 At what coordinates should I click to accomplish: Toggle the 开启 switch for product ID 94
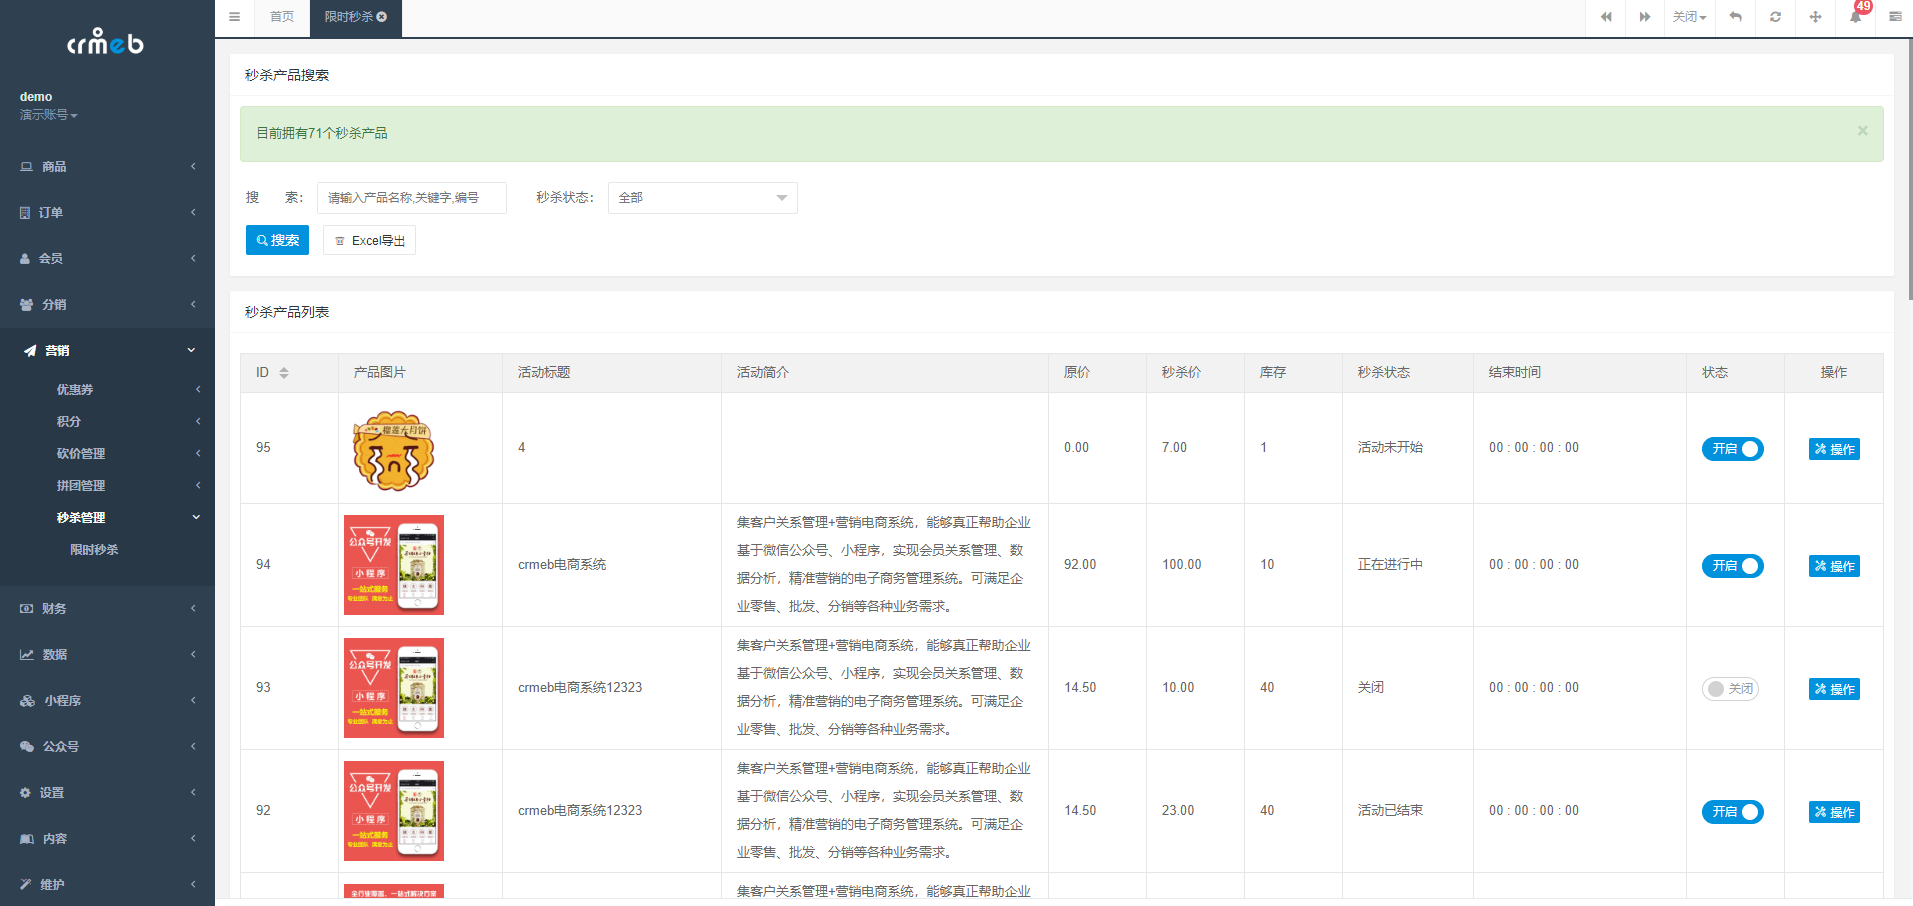click(1733, 566)
